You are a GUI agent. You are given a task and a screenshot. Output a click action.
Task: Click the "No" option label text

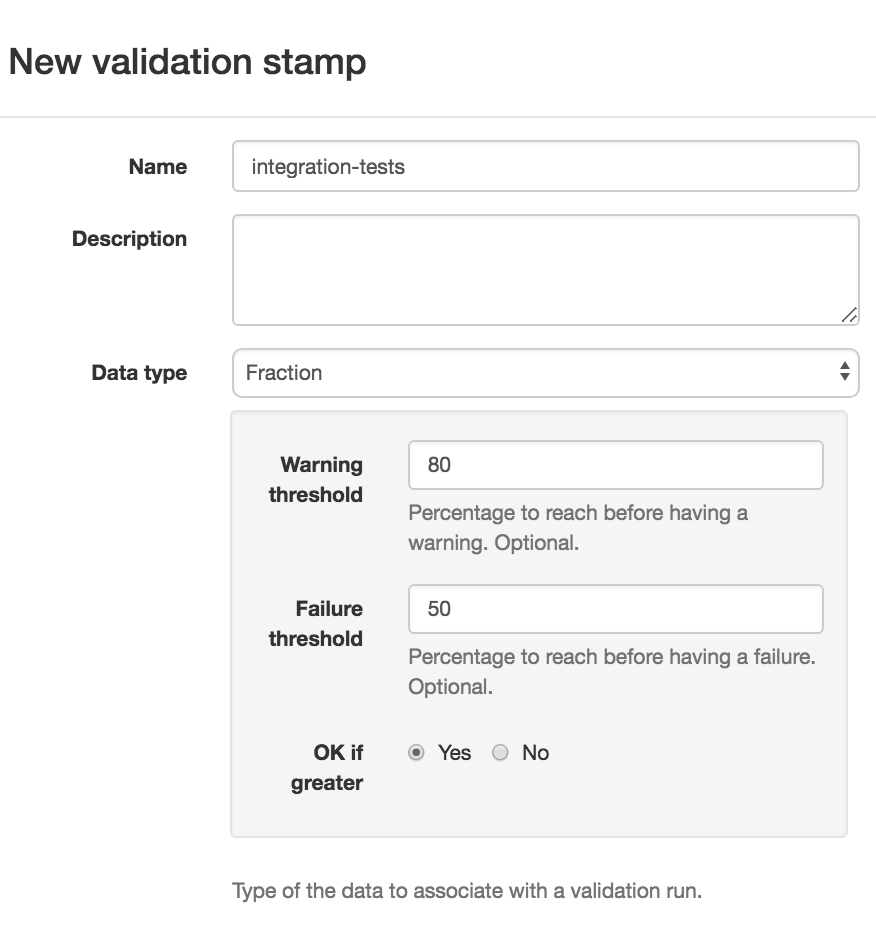[535, 753]
